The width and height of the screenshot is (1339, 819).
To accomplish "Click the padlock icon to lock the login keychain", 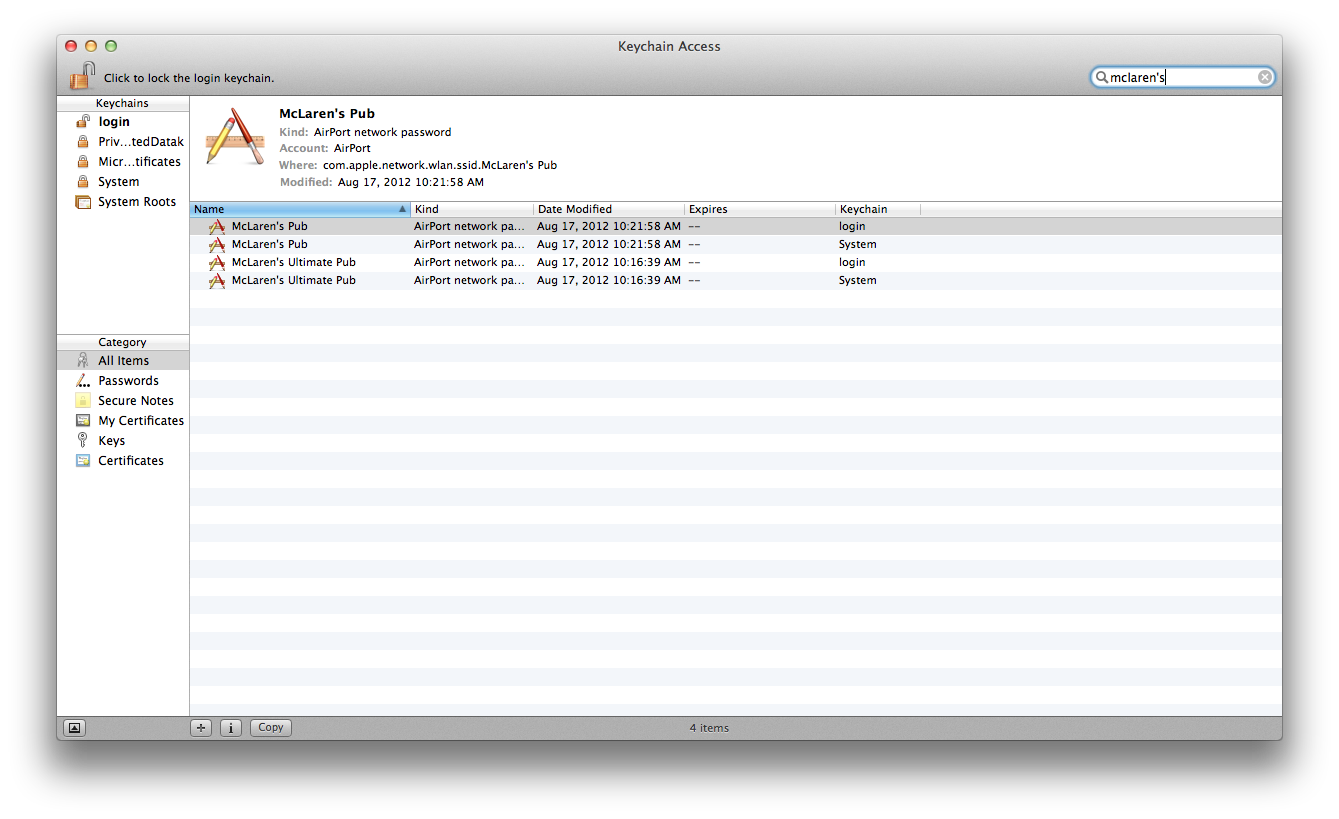I will 82,76.
